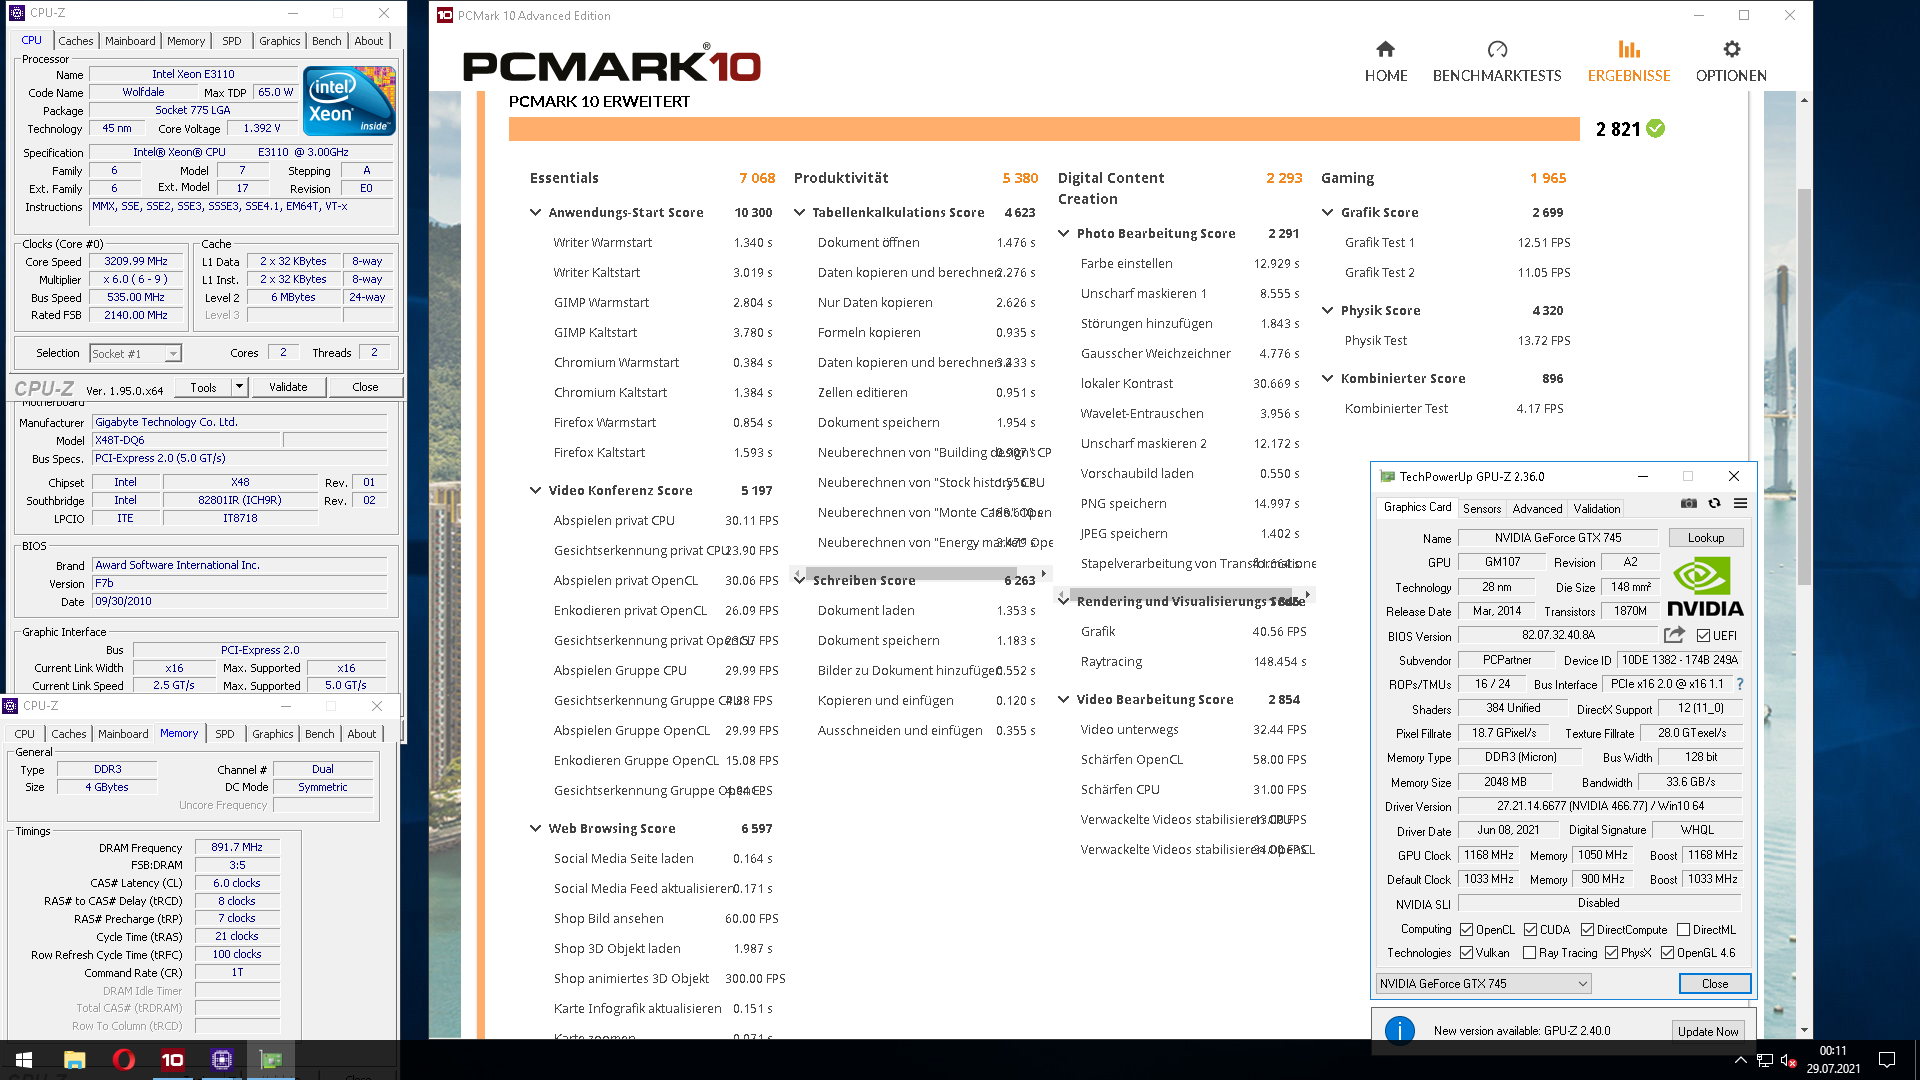
Task: Click the volume muted tray icon
Action: 1789,1060
